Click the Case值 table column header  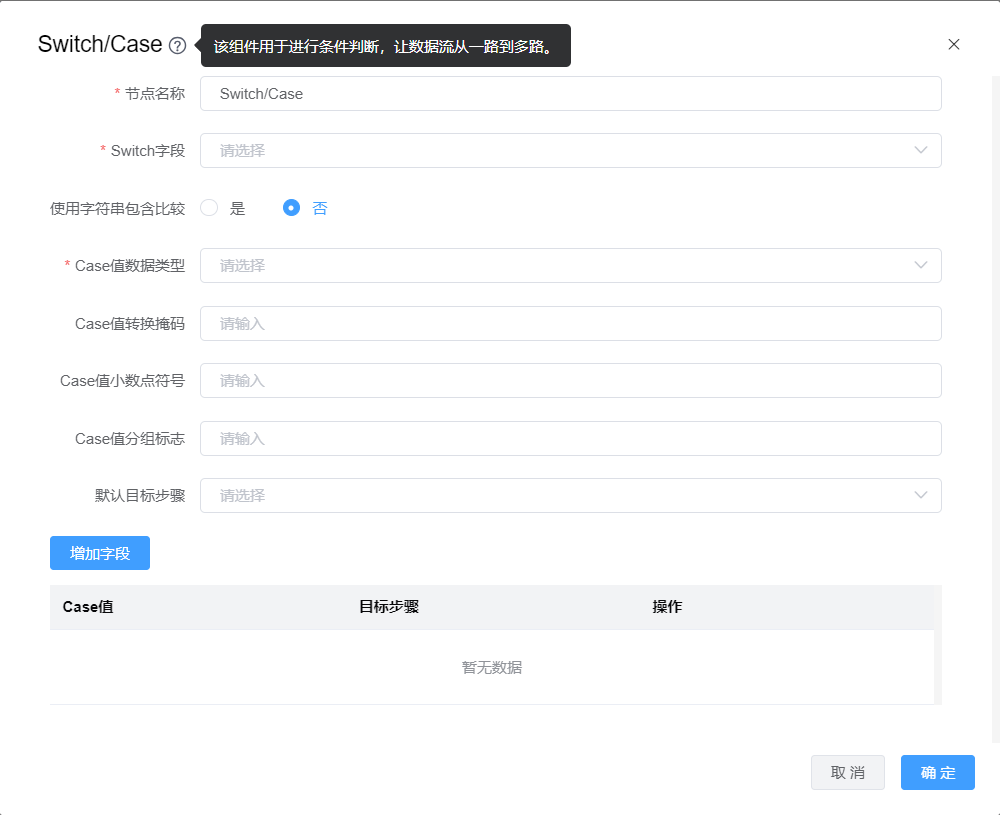point(88,607)
